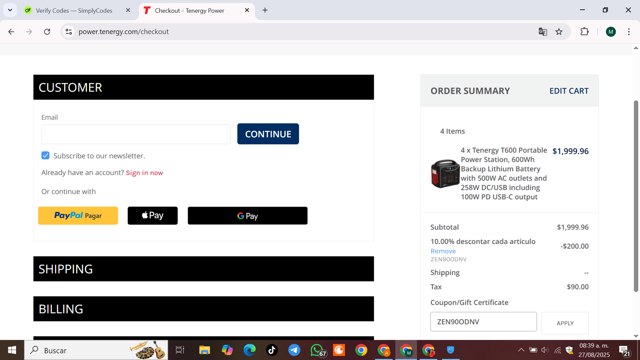Pay with the PayPal Pagar button
Image resolution: width=640 pixels, height=360 pixels.
pos(78,216)
